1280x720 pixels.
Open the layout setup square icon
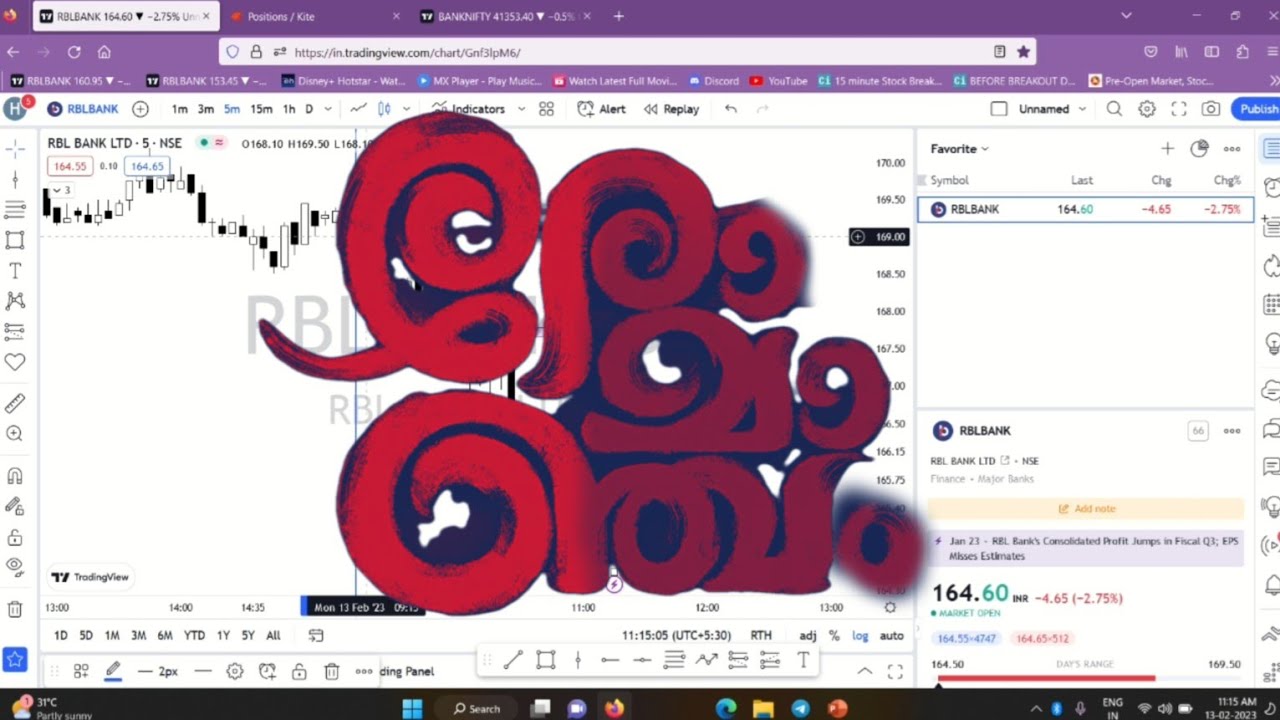998,109
